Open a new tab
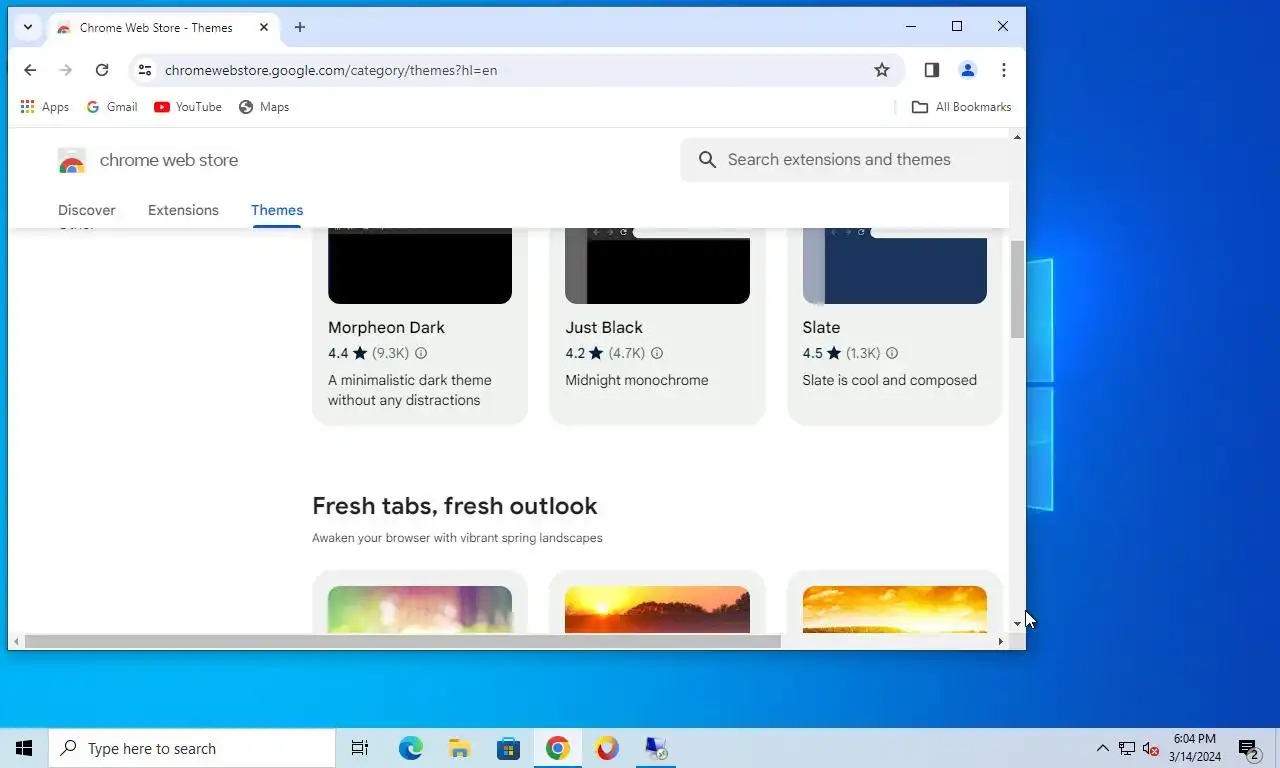 click(x=300, y=27)
